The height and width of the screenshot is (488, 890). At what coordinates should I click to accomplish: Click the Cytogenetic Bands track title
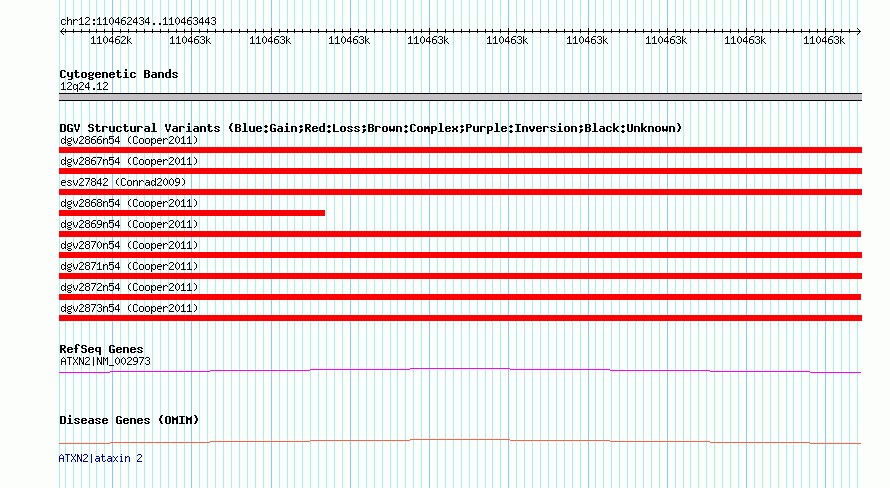tap(119, 74)
